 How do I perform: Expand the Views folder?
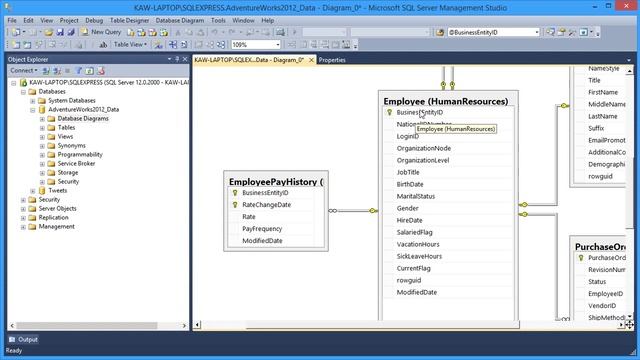42,137
